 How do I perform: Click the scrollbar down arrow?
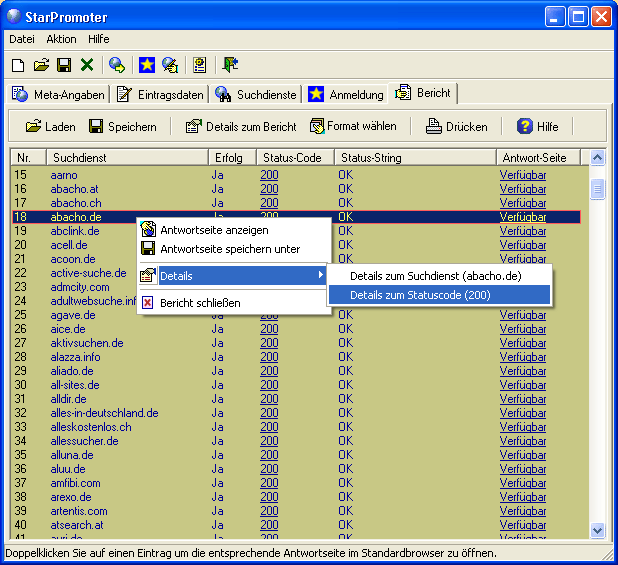598,530
